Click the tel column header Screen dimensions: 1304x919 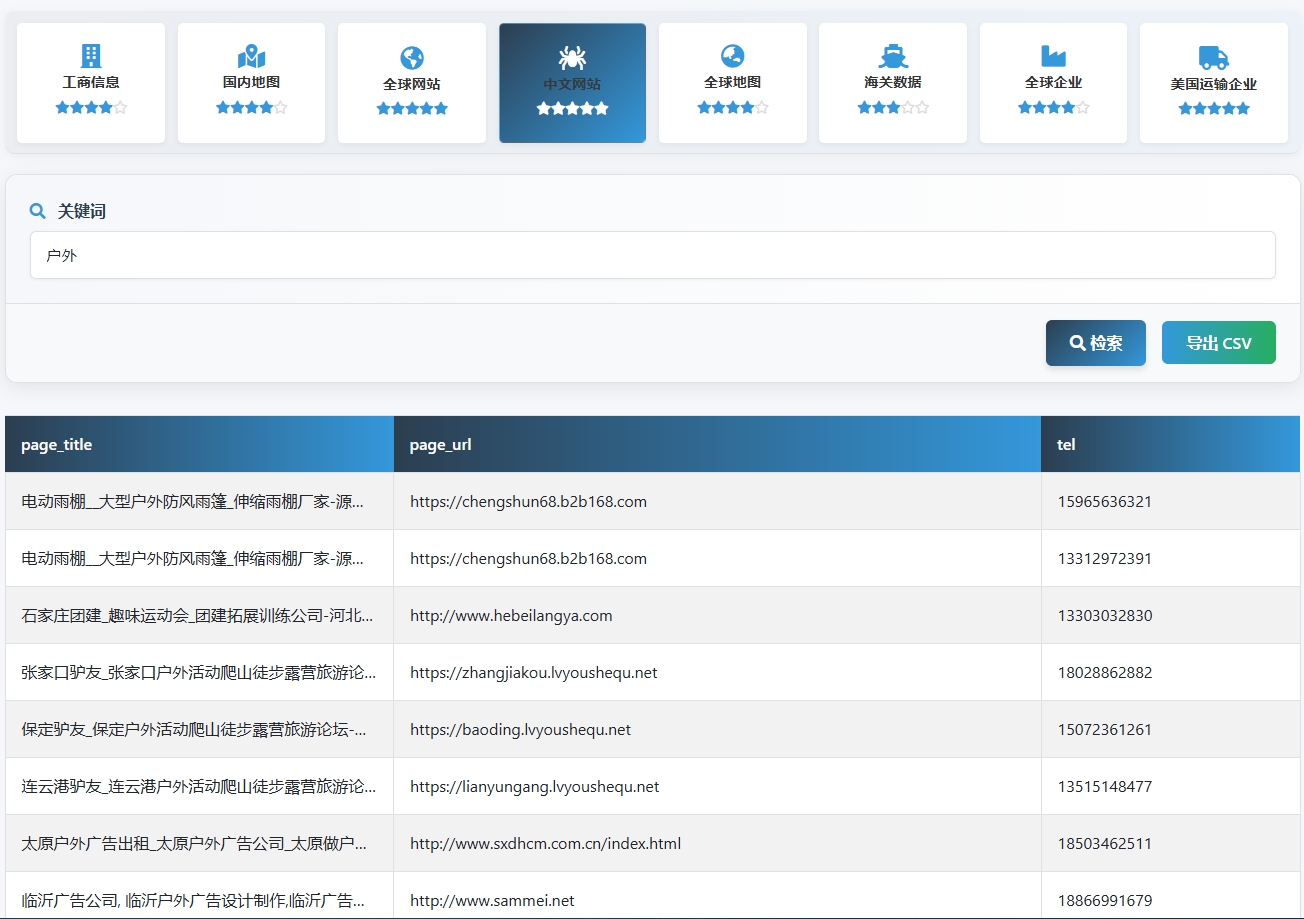[x=1170, y=444]
